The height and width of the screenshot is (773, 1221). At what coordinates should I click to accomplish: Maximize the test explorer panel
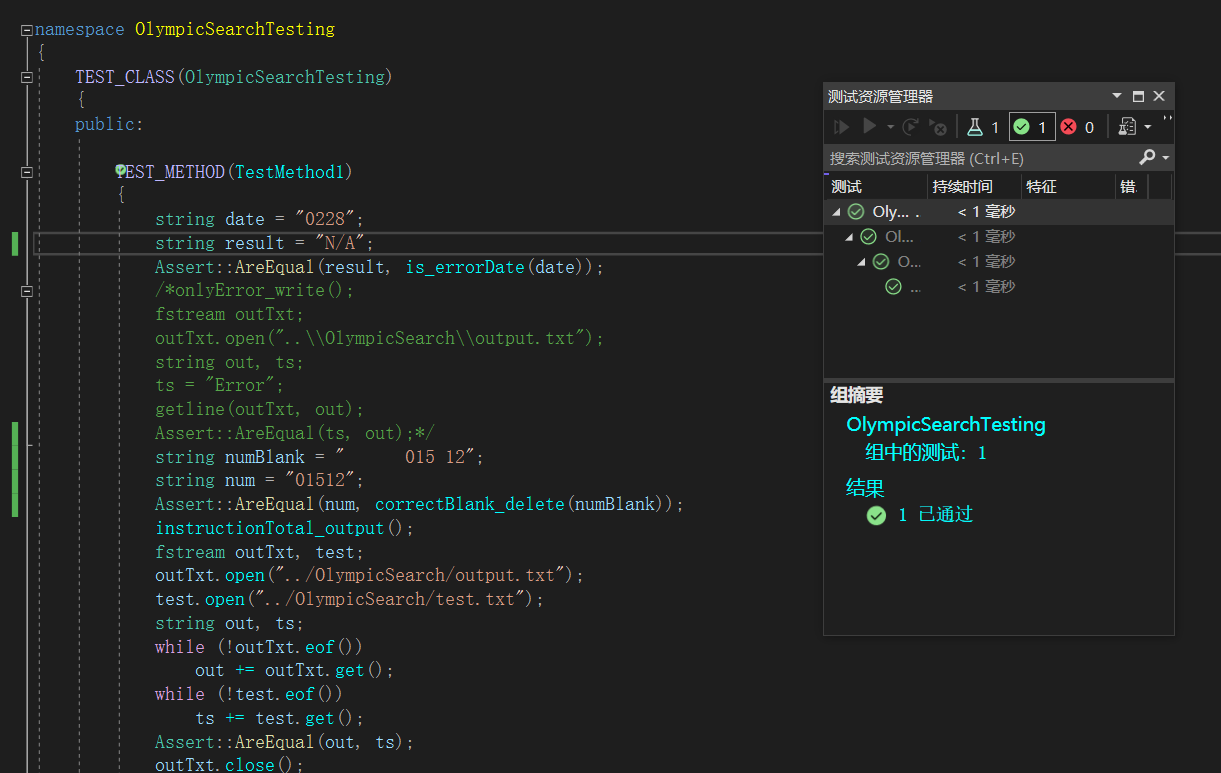coord(1138,96)
